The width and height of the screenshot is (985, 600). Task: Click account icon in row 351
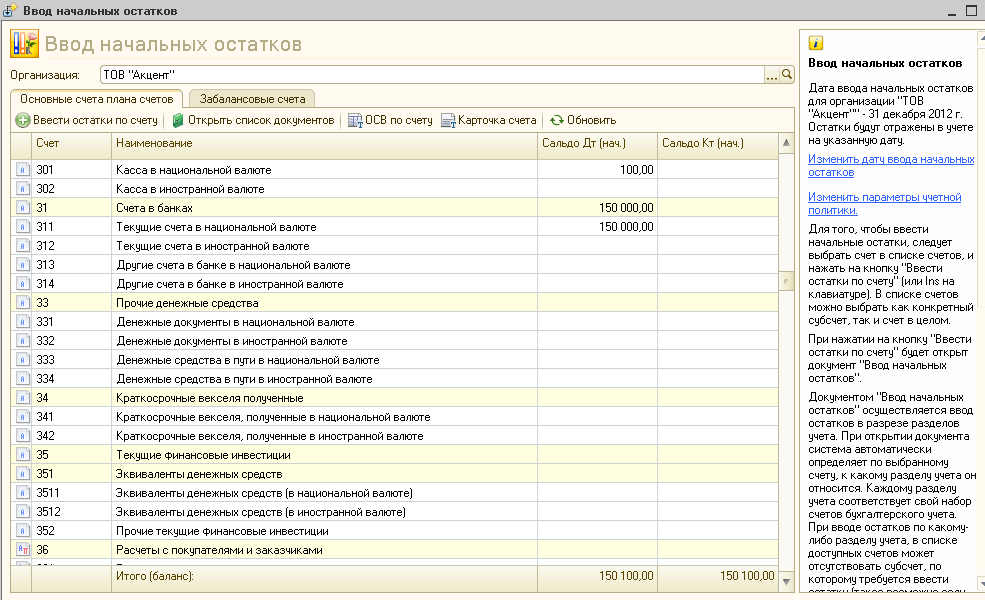click(x=23, y=474)
